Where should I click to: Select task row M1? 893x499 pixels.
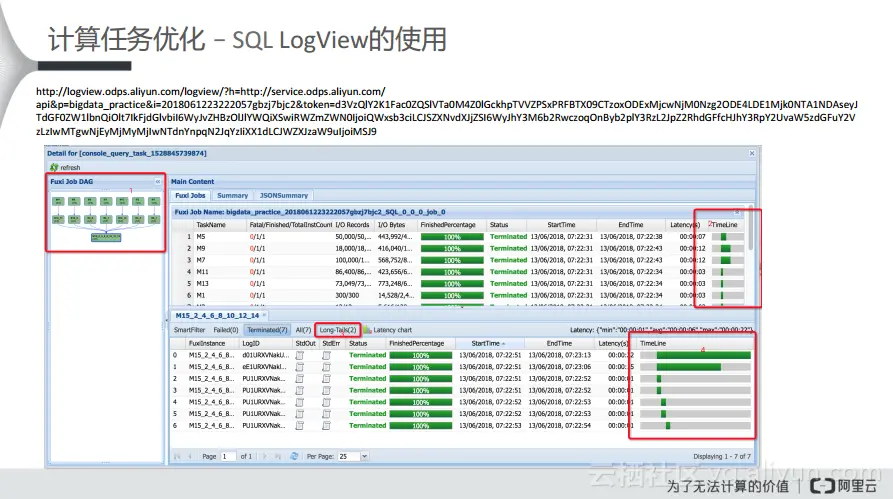coord(459,295)
